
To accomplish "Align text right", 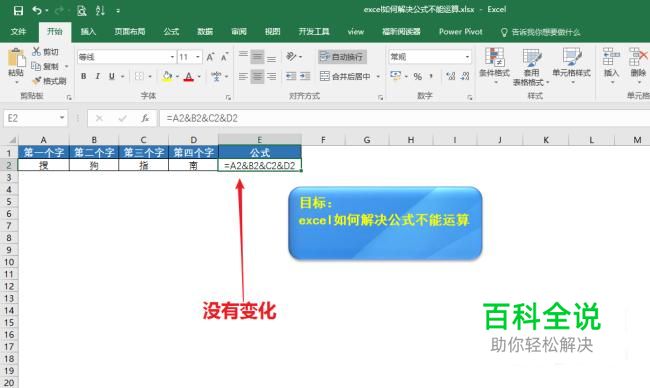I will (x=272, y=76).
